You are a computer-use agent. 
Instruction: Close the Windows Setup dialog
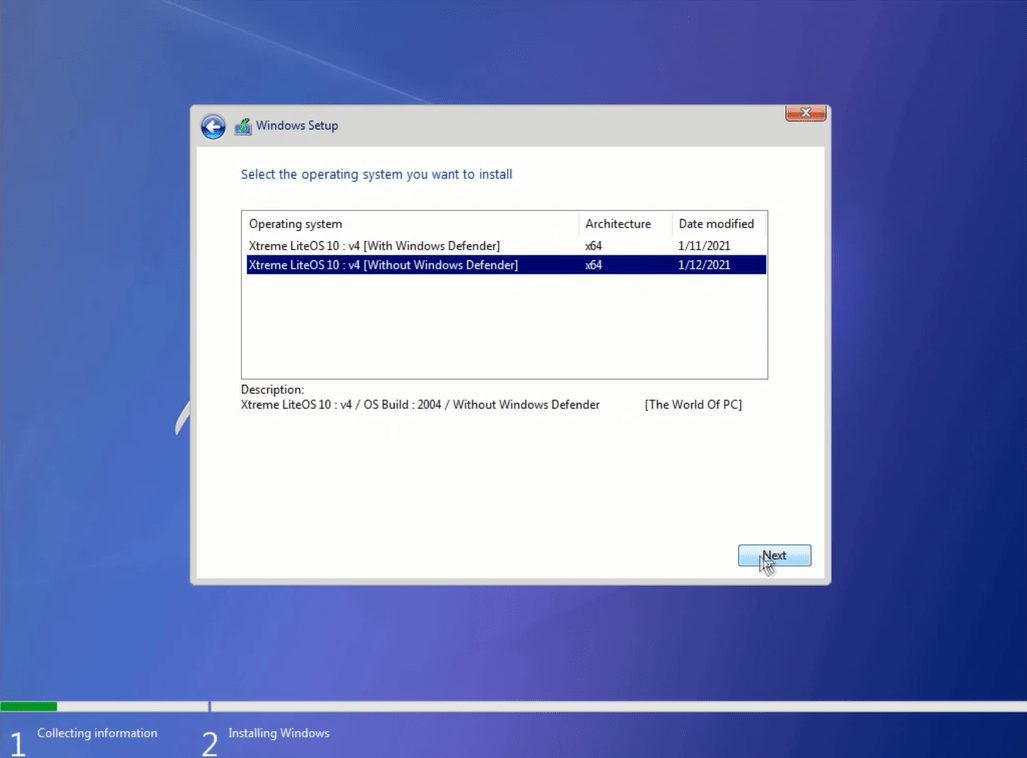[806, 113]
